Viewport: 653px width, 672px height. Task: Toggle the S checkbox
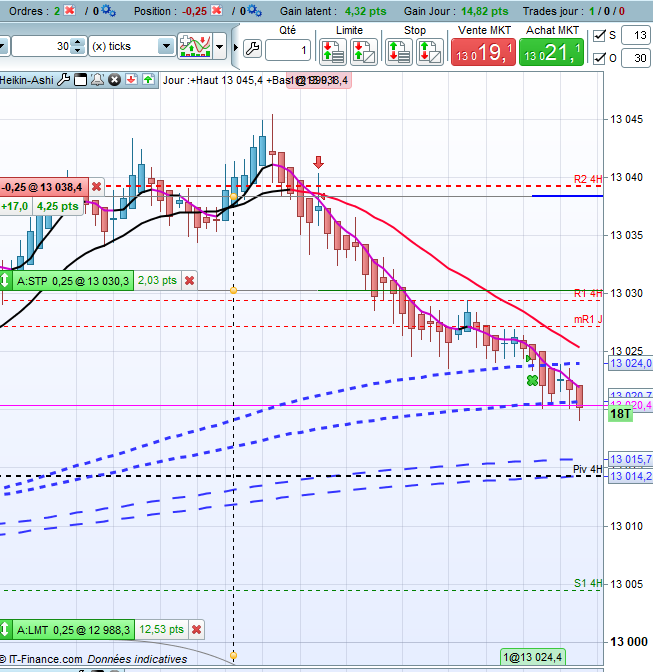tap(599, 35)
